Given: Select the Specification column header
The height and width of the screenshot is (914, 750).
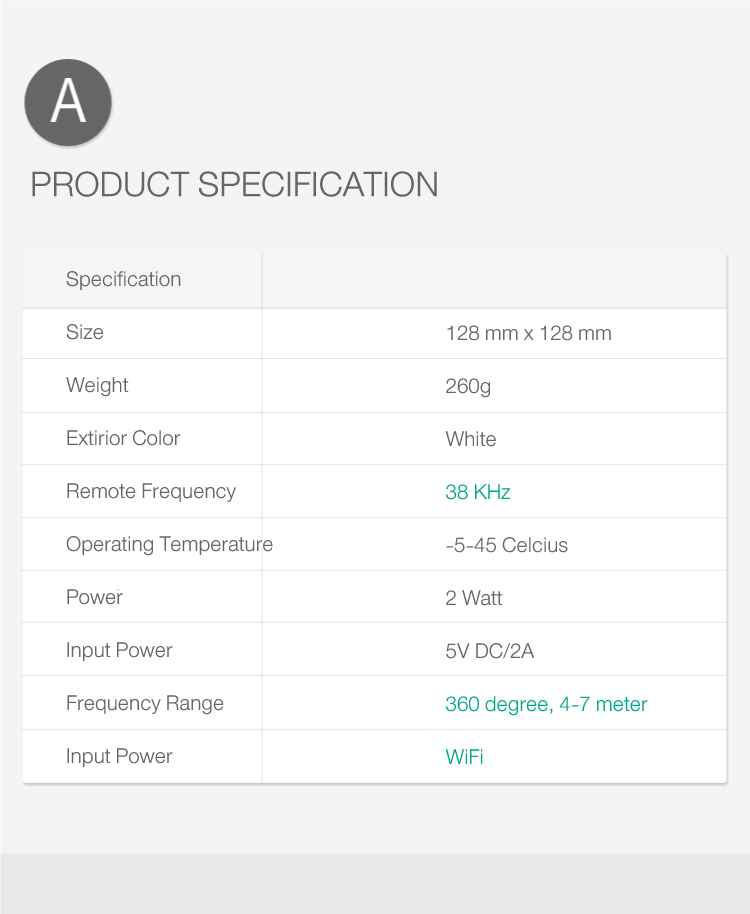Looking at the screenshot, I should (124, 279).
